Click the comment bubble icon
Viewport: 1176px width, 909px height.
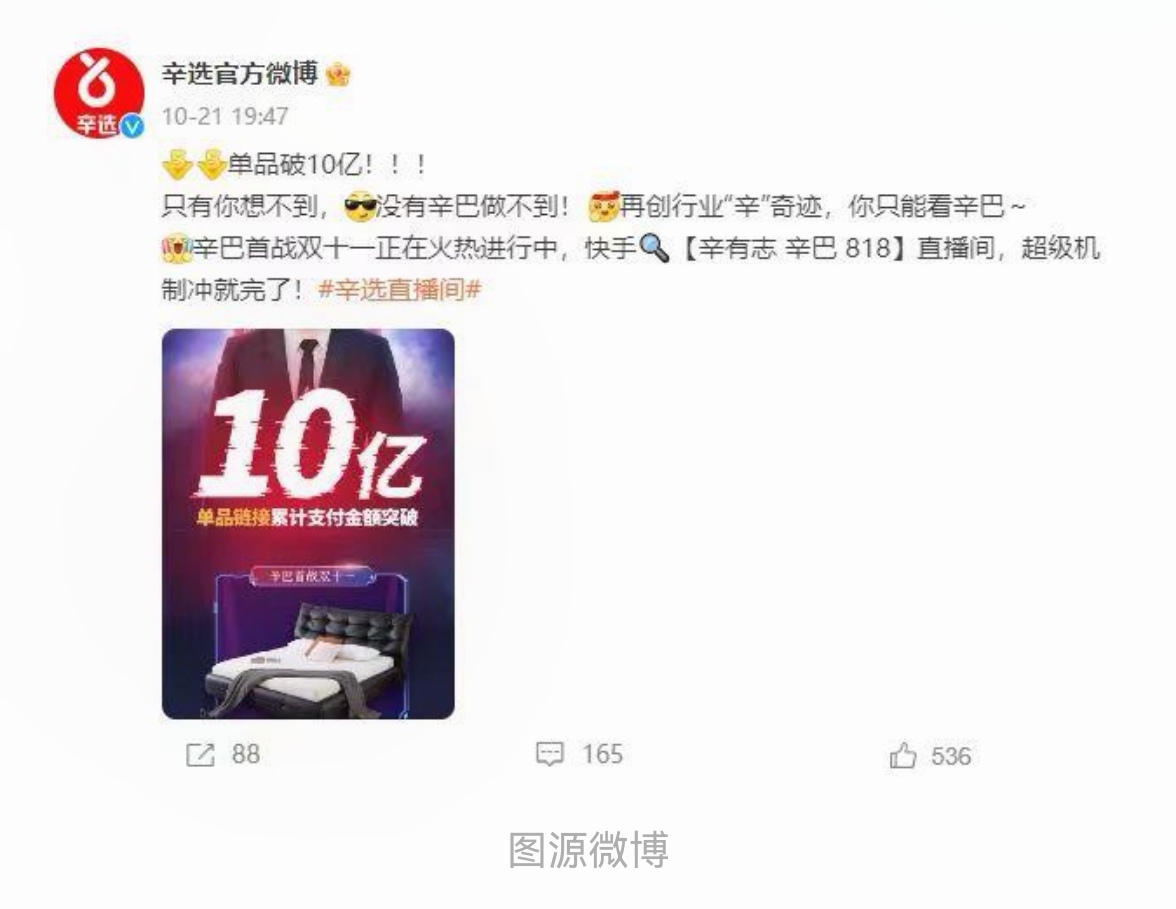point(550,754)
